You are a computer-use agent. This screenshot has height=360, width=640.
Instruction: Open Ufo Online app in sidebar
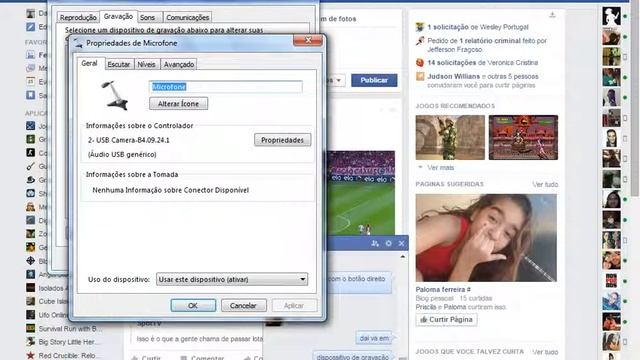point(53,315)
